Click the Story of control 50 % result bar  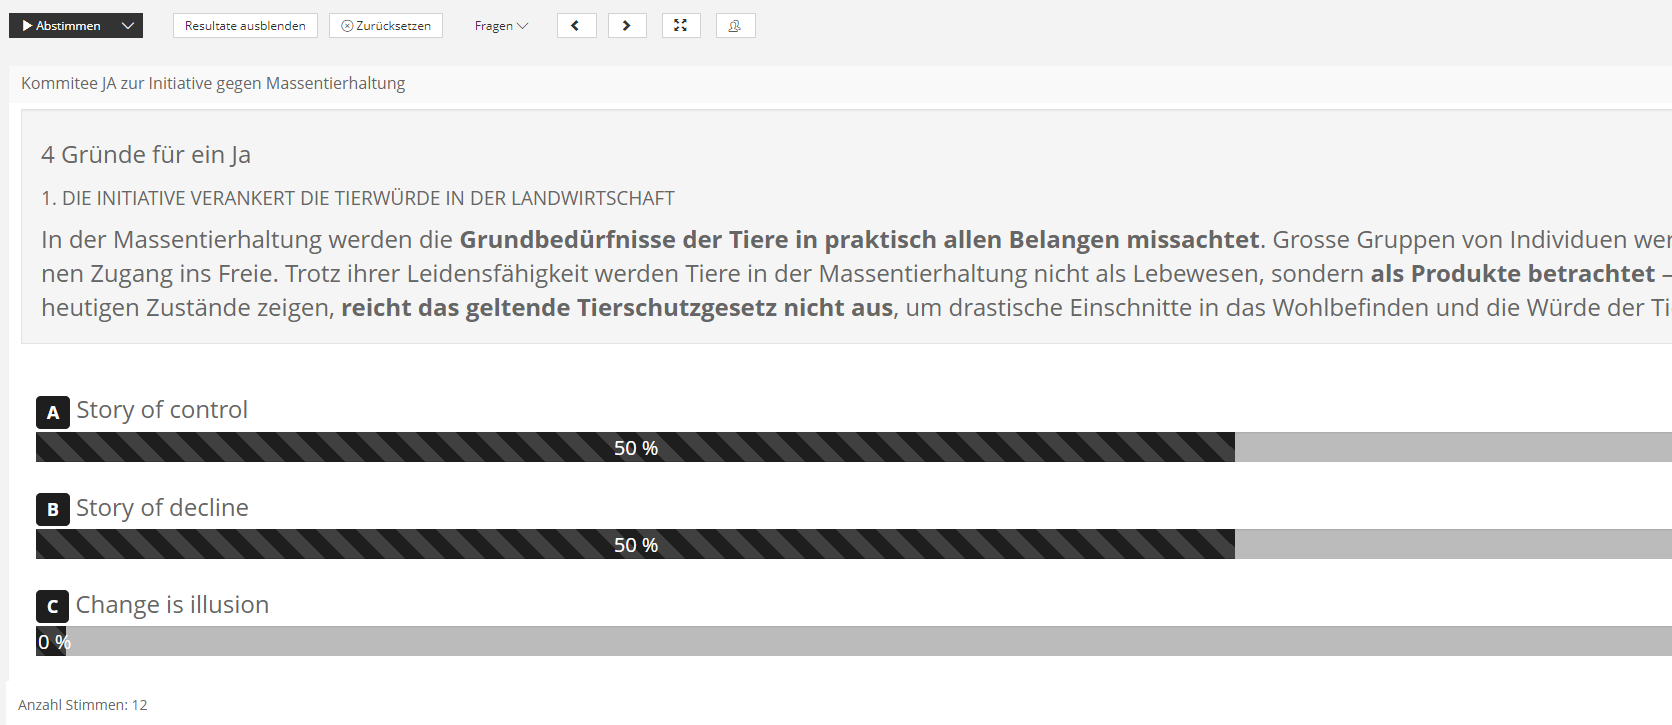[635, 448]
